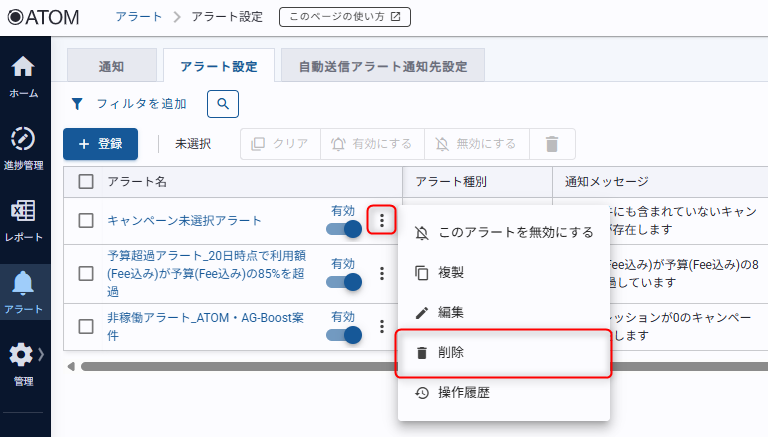Open three-dot menu for キャンペーン未選択アラート

(381, 220)
